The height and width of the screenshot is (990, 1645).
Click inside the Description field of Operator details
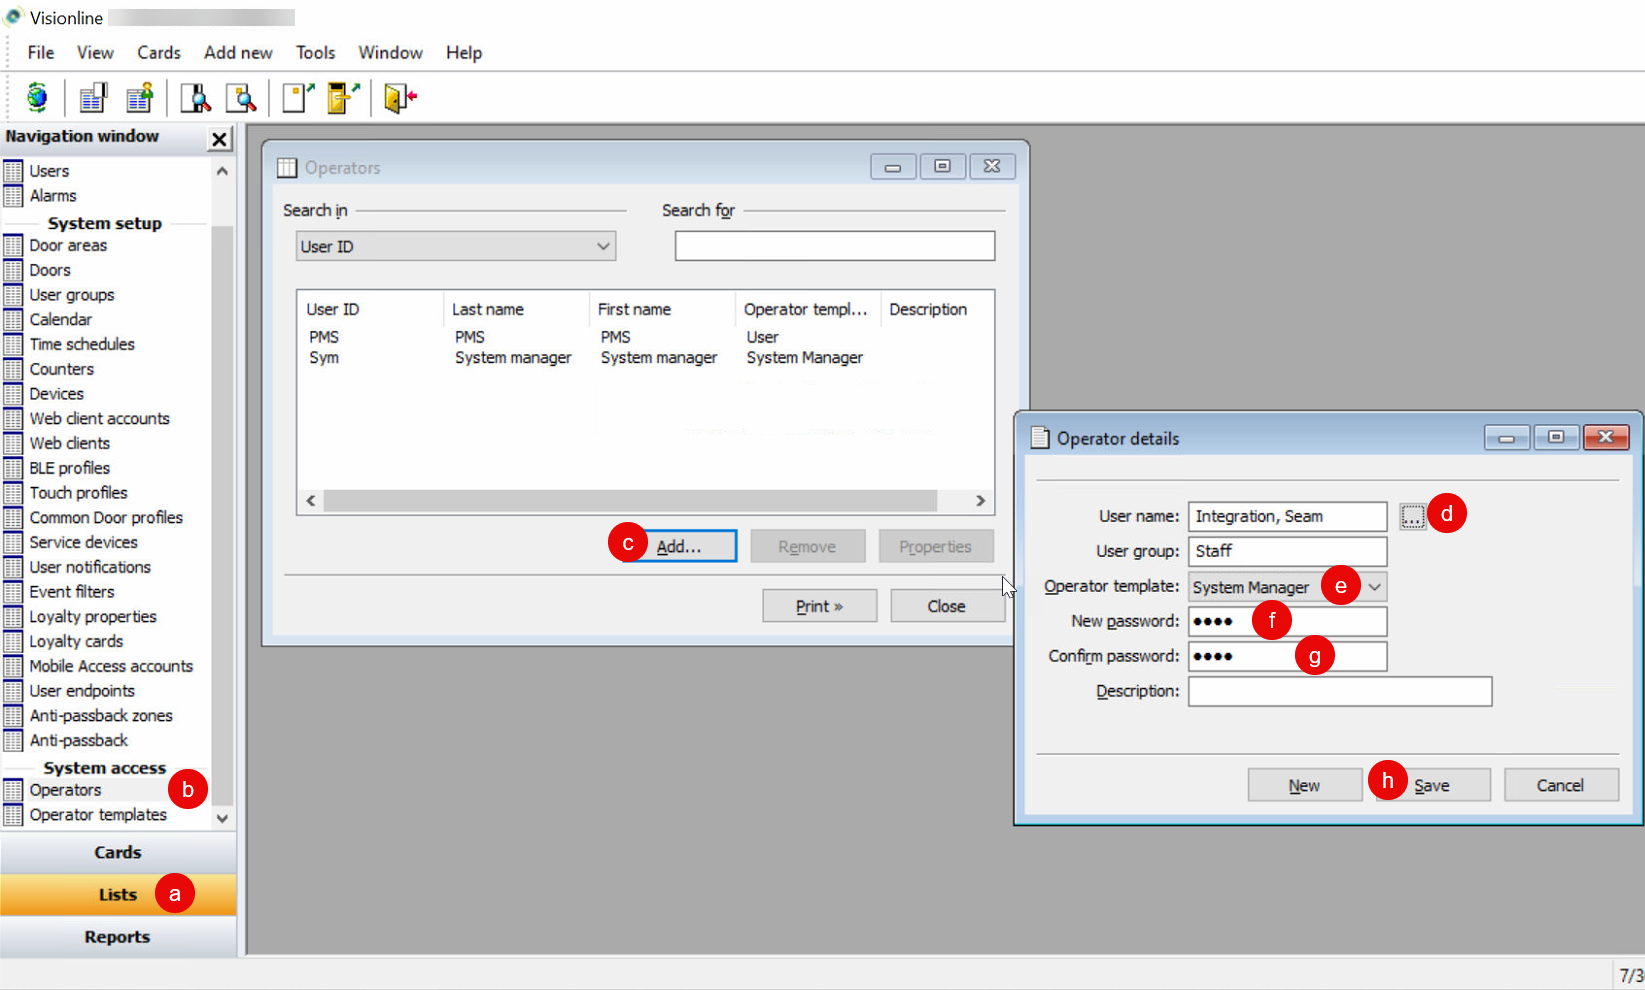coord(1339,691)
